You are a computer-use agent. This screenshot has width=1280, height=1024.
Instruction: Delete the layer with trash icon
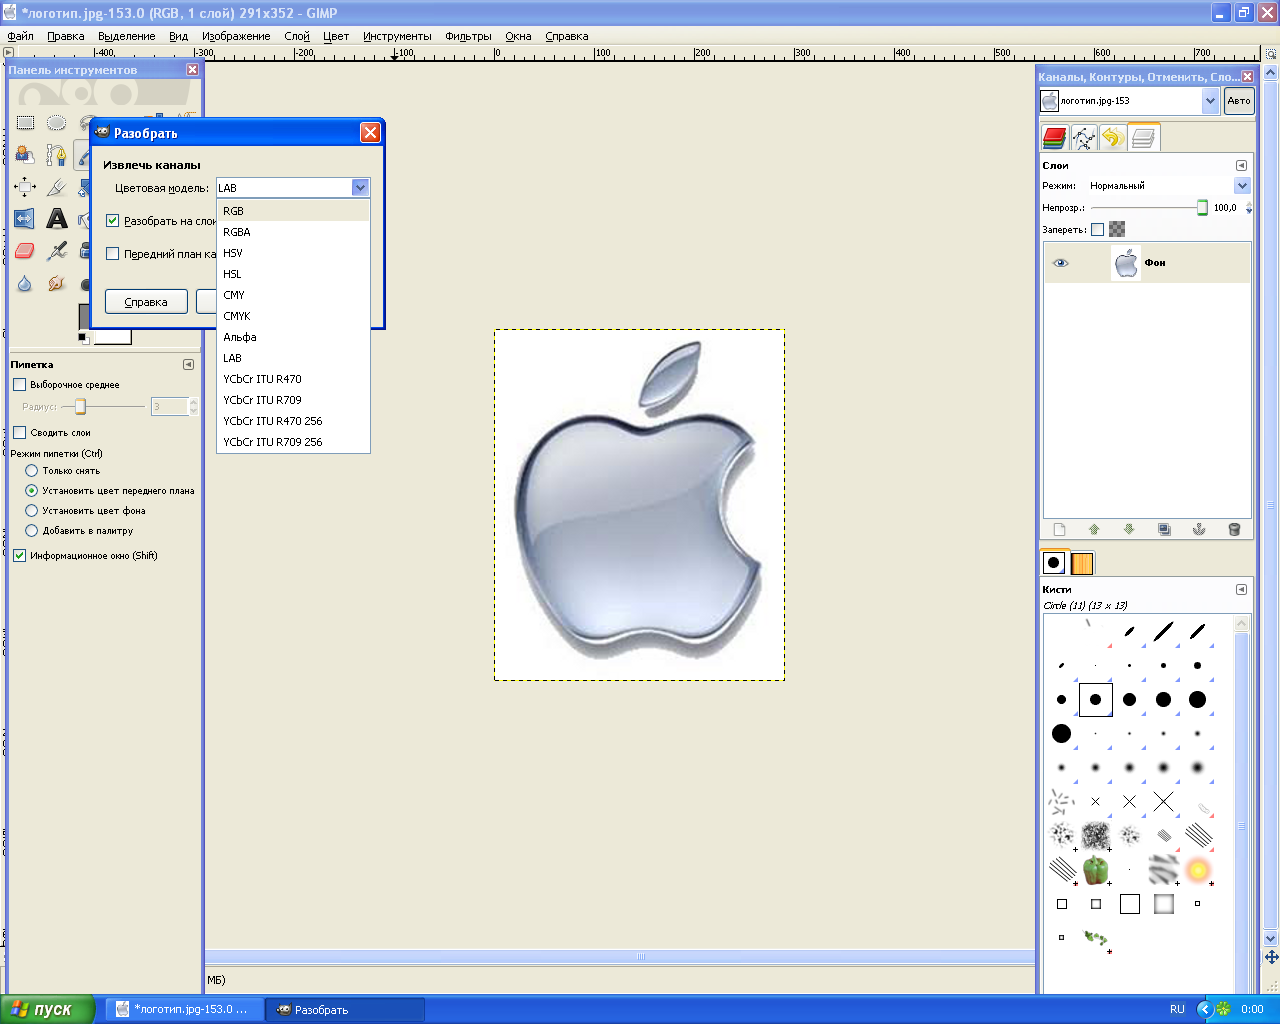1234,529
